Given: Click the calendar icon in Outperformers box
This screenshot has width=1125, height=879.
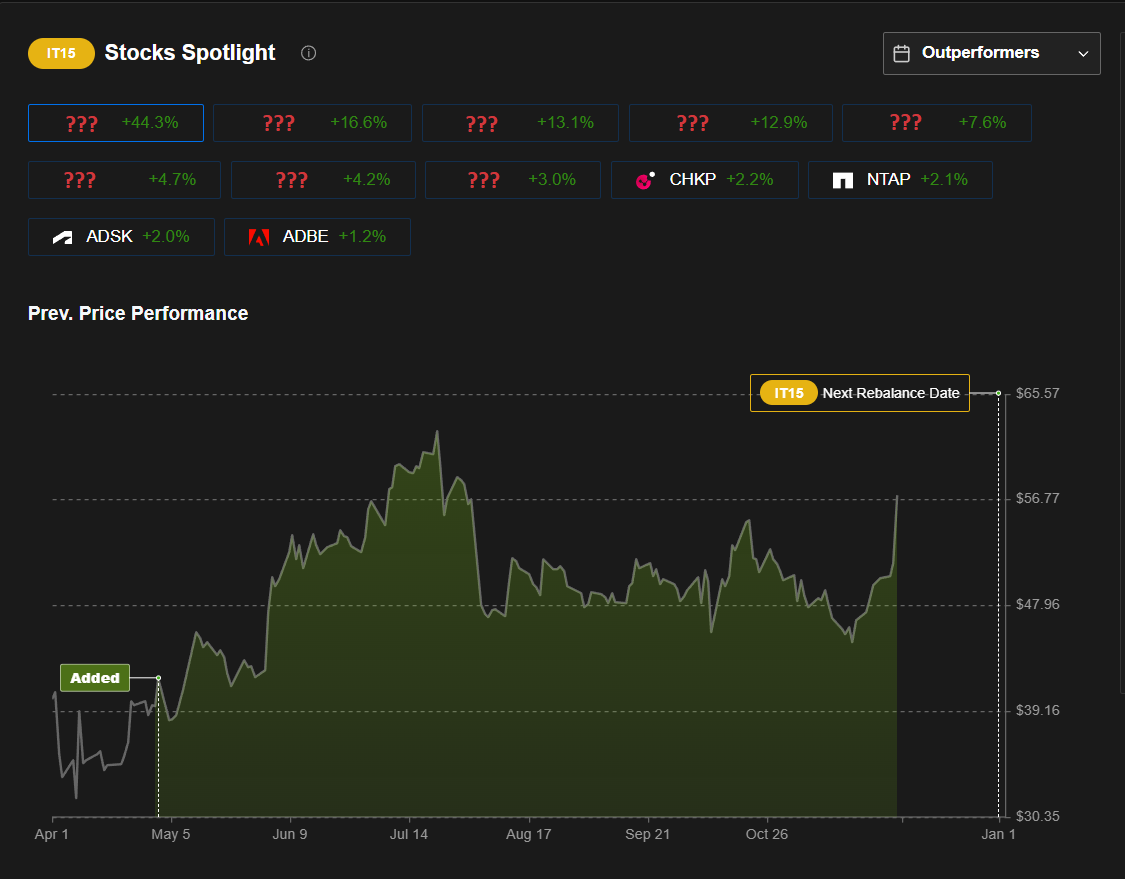Looking at the screenshot, I should coord(902,53).
